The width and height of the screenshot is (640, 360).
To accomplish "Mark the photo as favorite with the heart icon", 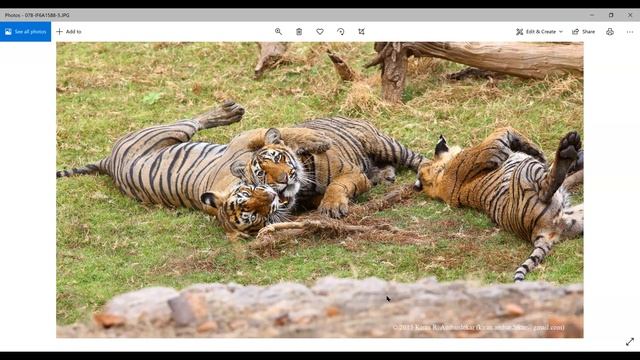I will pos(320,31).
